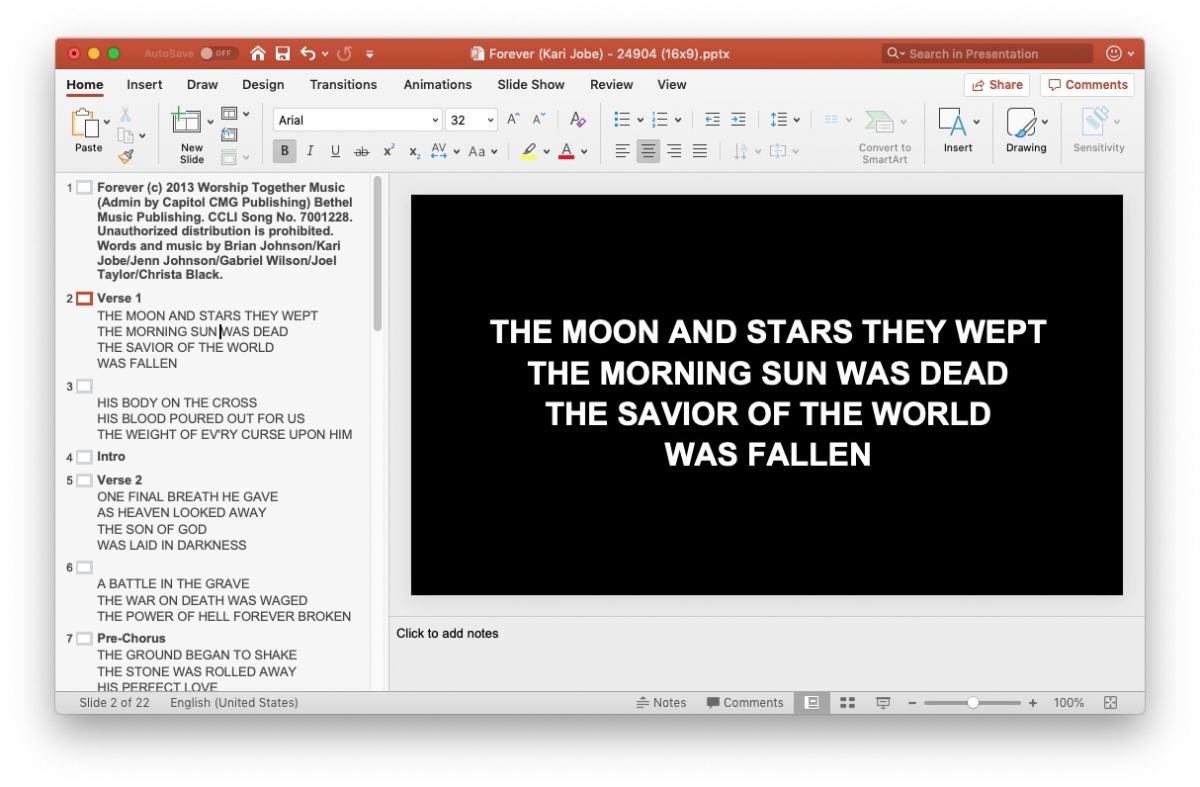The width and height of the screenshot is (1200, 787).
Task: Click the Comments button at top right
Action: point(1087,85)
